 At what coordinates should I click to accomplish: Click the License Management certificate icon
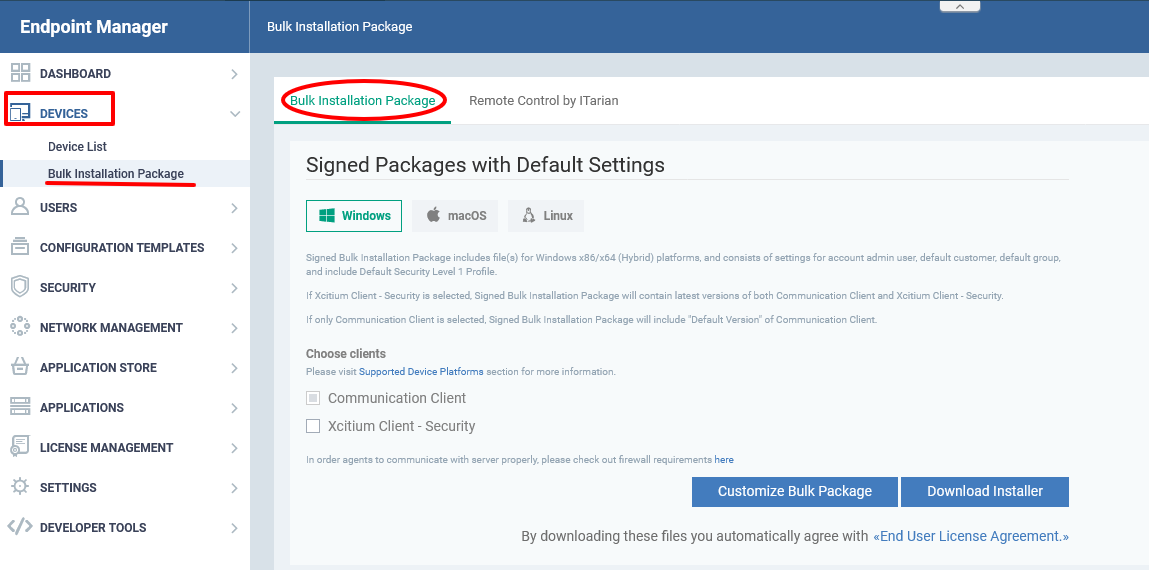click(21, 446)
